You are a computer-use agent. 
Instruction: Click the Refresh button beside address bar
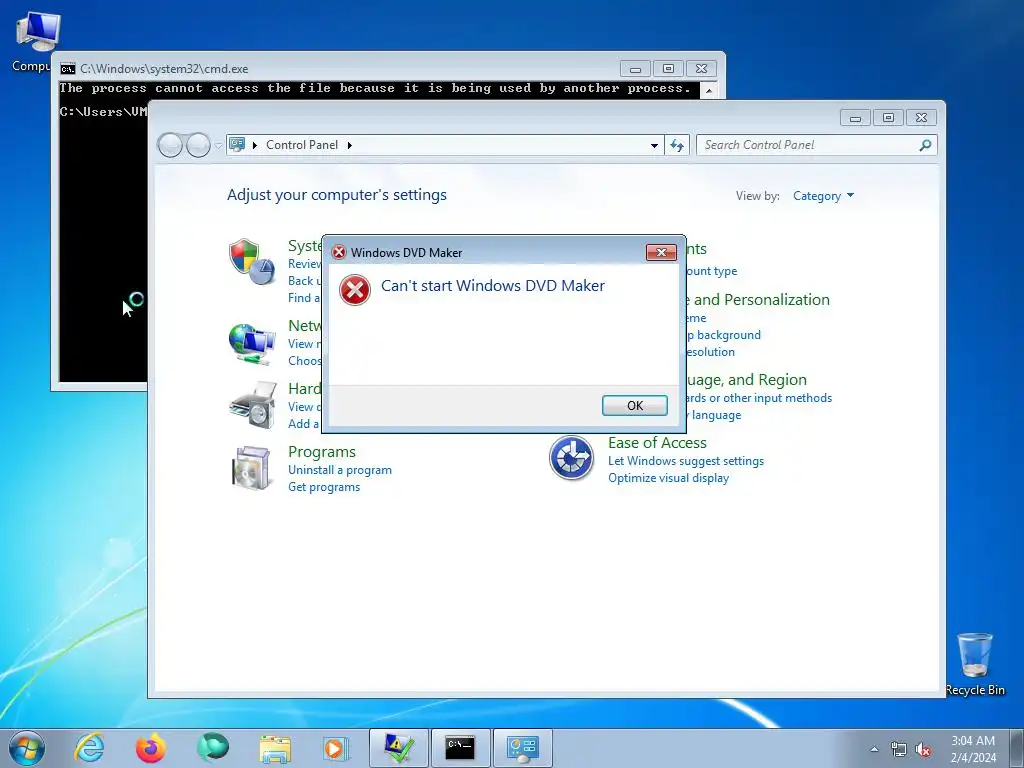(677, 146)
